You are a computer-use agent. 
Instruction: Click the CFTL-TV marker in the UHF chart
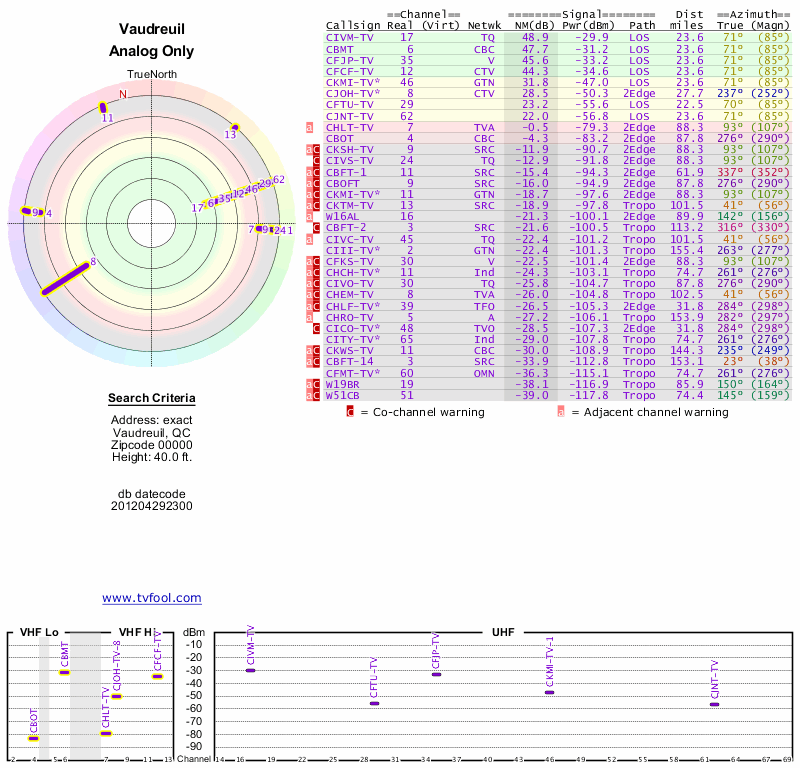click(374, 703)
